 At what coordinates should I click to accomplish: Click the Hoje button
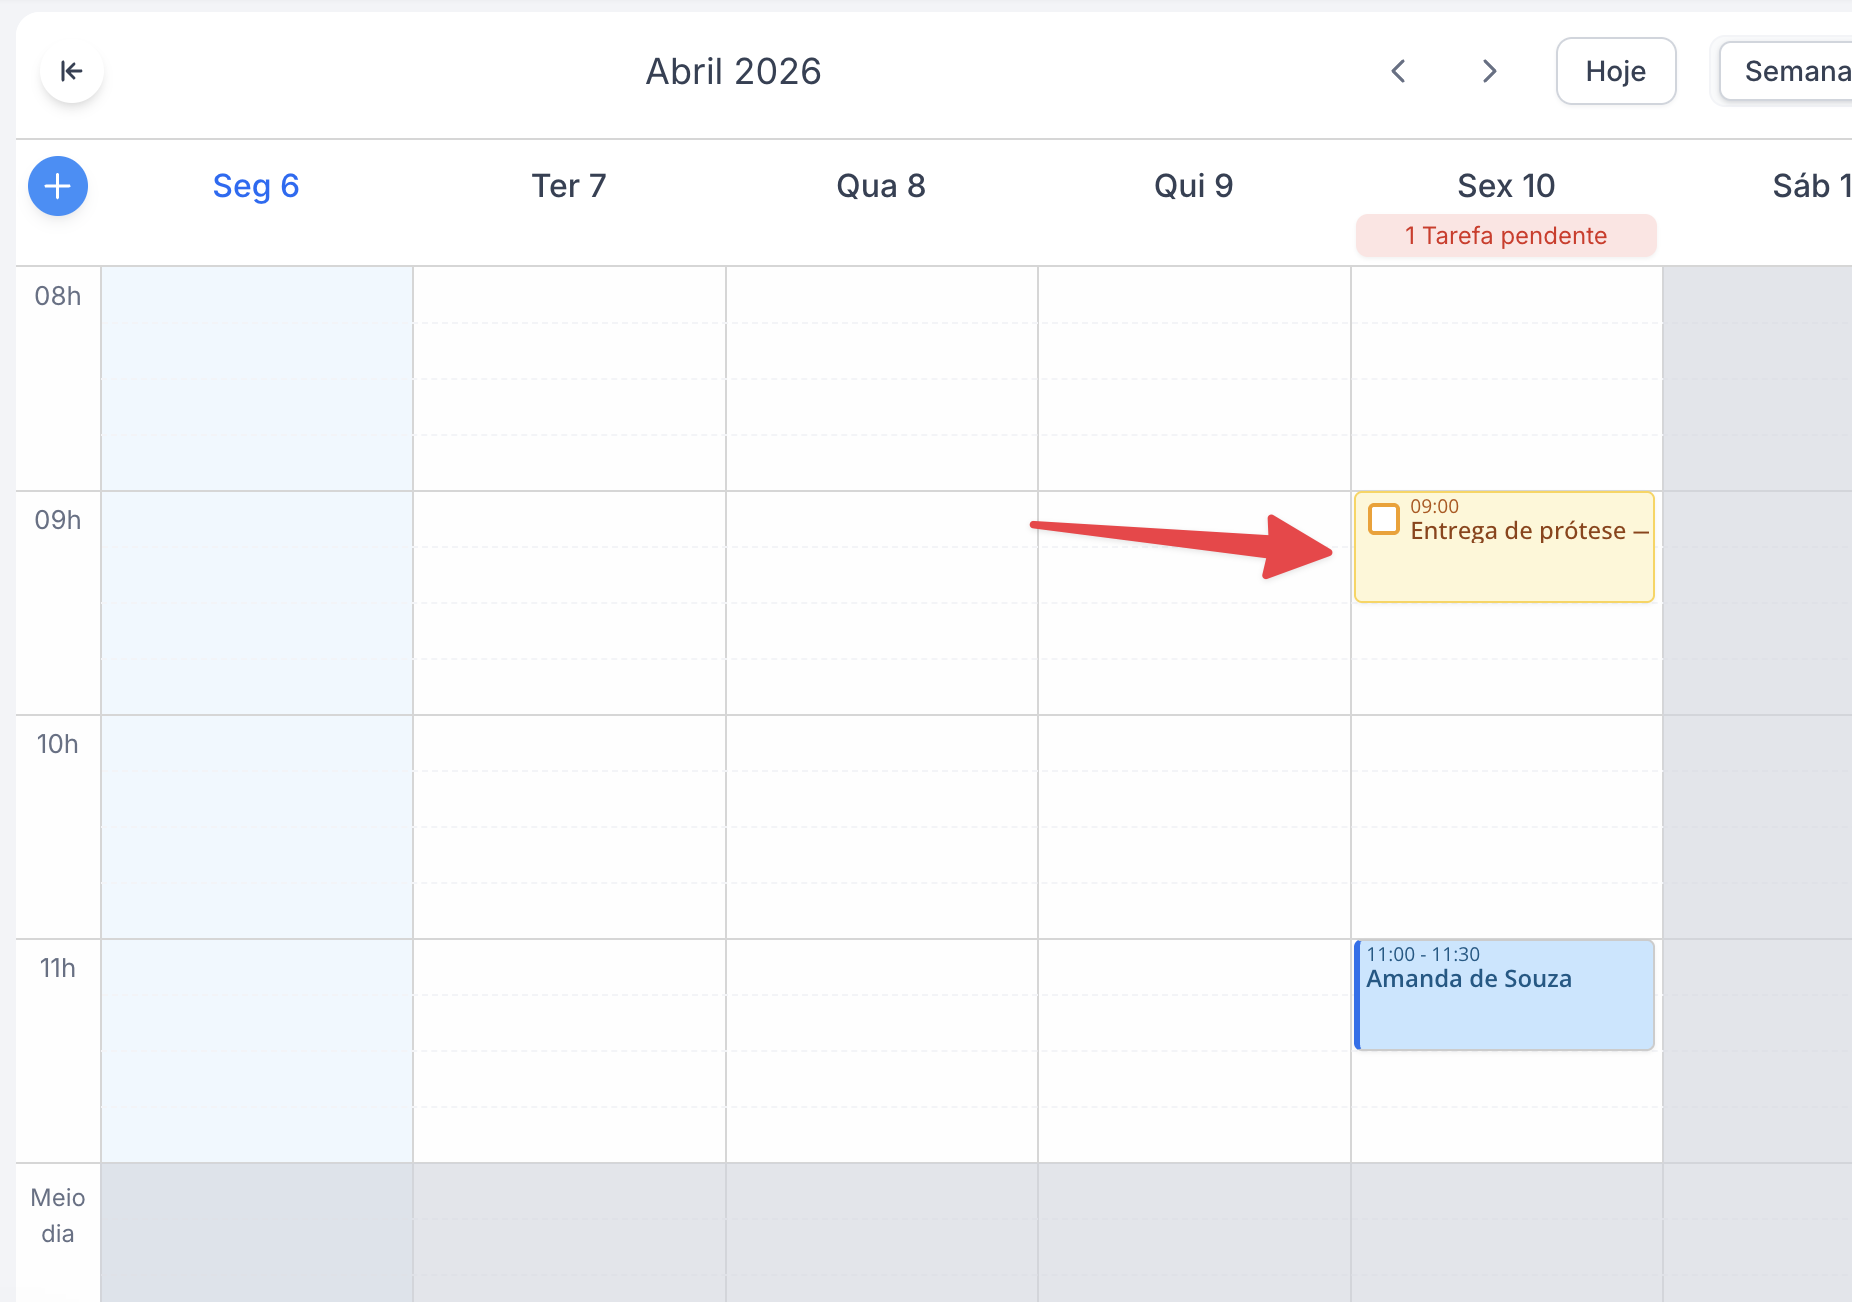pos(1615,71)
